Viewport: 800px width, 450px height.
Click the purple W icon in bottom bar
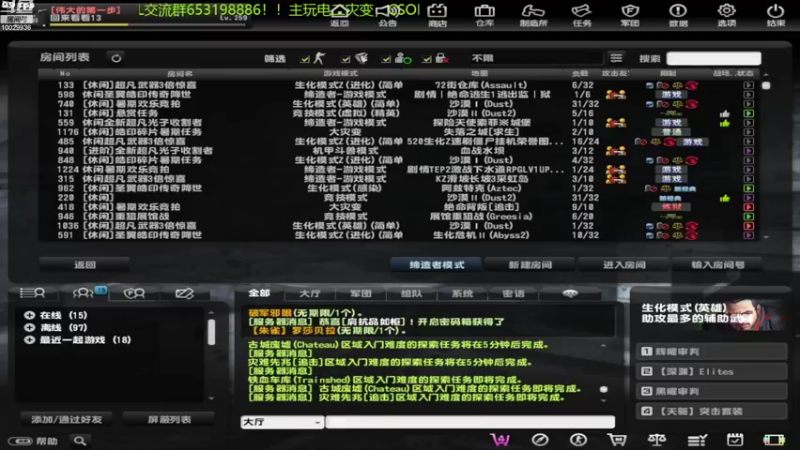(x=500, y=440)
